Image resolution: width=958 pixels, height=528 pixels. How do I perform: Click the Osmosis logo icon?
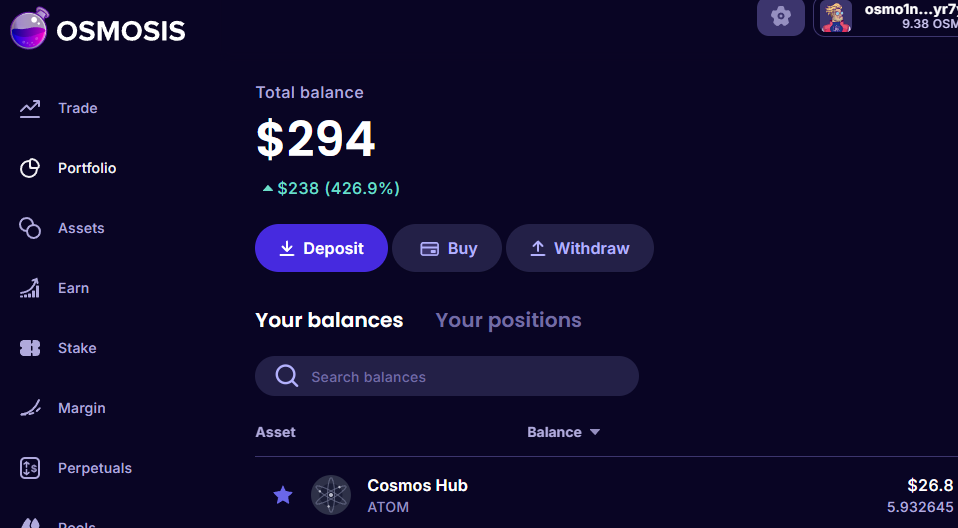(x=29, y=29)
